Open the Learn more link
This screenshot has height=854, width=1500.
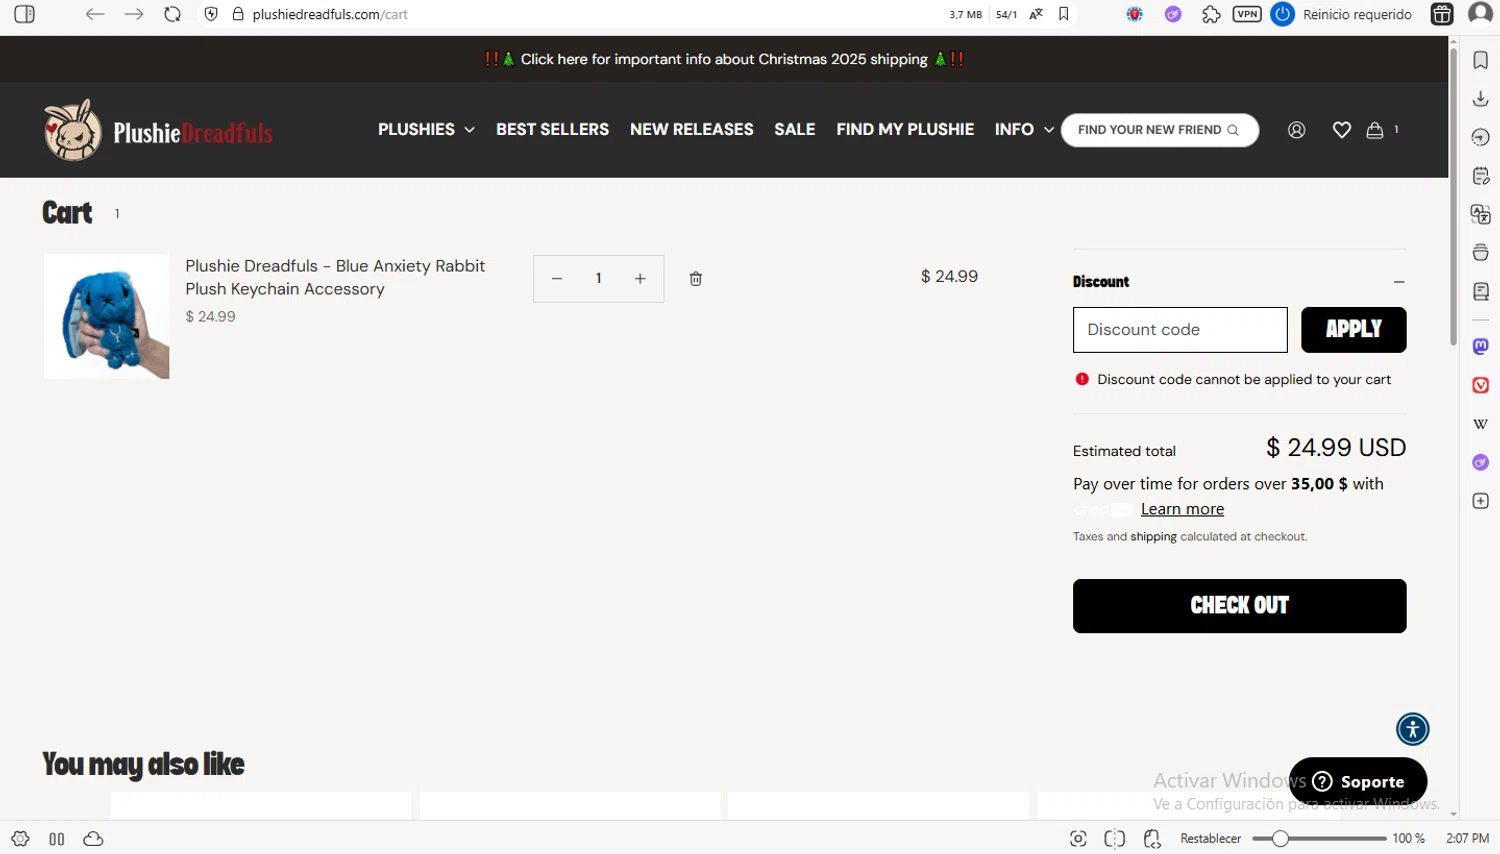[x=1182, y=509]
